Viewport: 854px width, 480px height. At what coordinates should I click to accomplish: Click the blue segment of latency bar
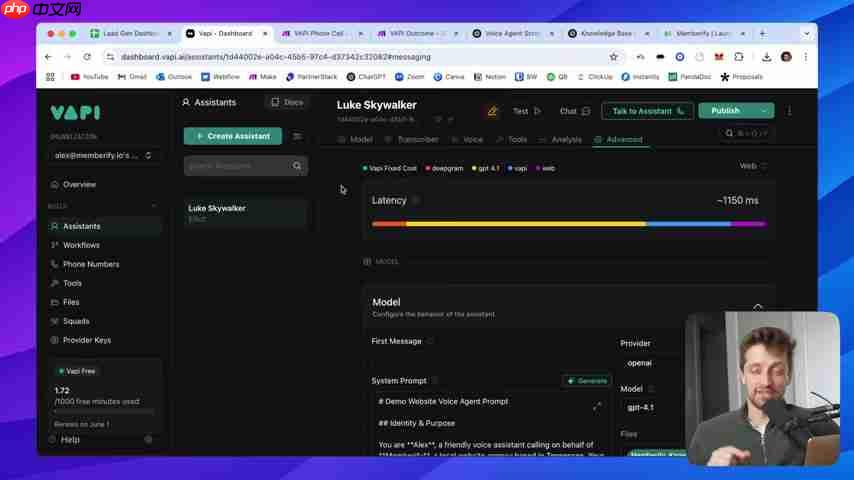(x=688, y=224)
